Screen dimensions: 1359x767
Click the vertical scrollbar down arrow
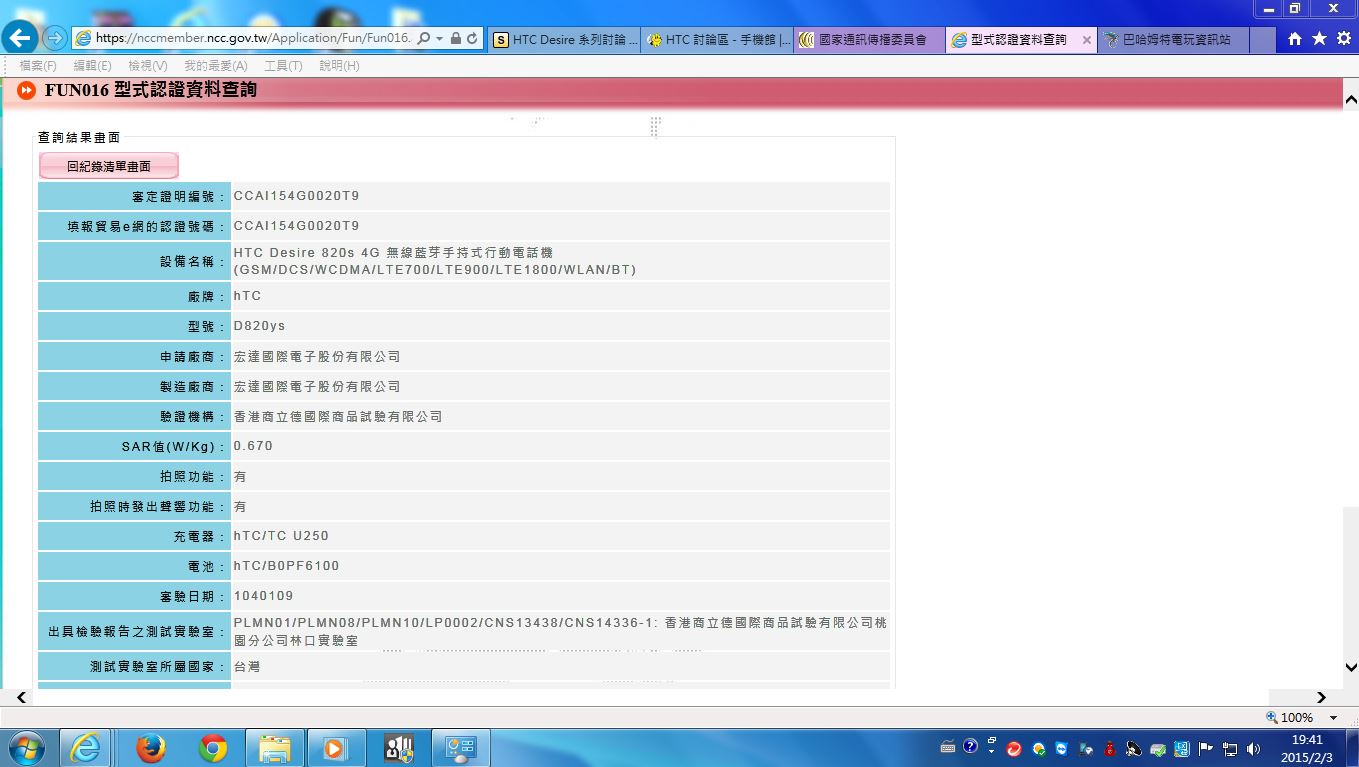coord(1351,667)
